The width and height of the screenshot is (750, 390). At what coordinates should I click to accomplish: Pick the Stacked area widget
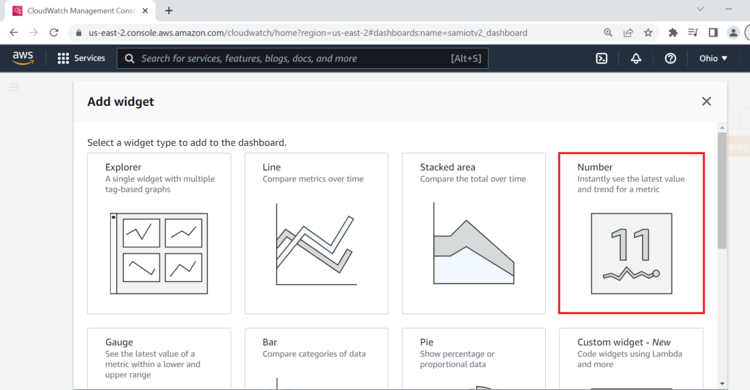point(474,234)
